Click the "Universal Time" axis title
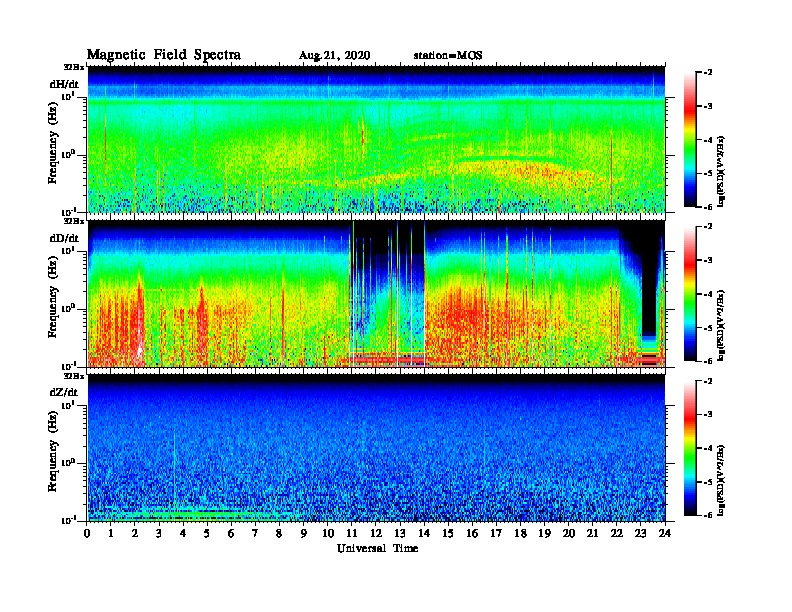Image resolution: width=792 pixels, height=612 pixels. point(378,548)
